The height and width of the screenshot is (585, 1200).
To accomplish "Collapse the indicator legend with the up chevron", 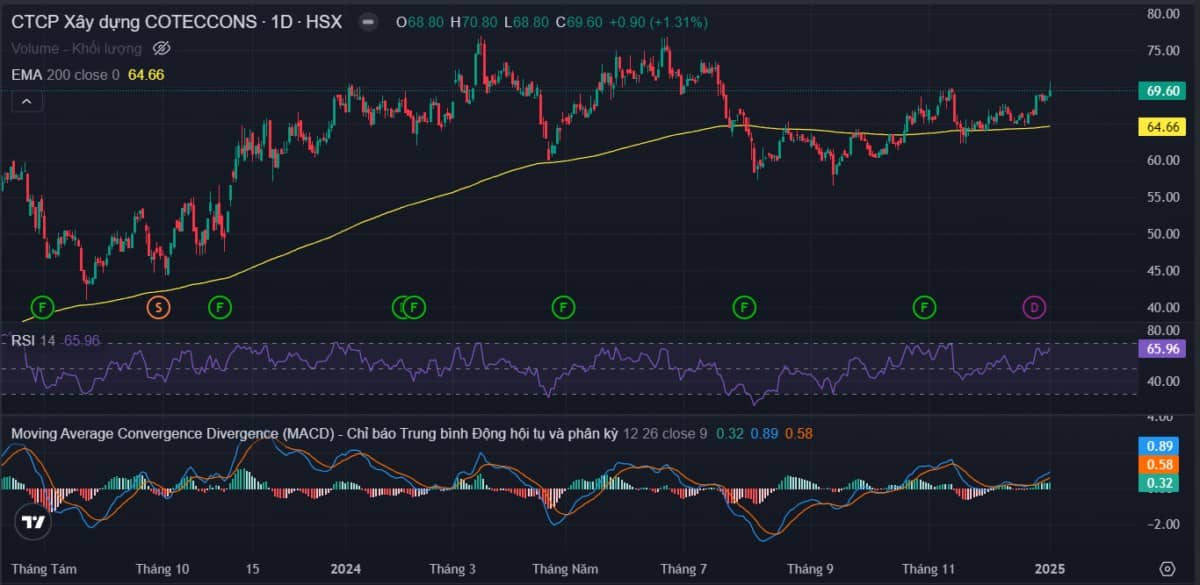I will (x=26, y=101).
